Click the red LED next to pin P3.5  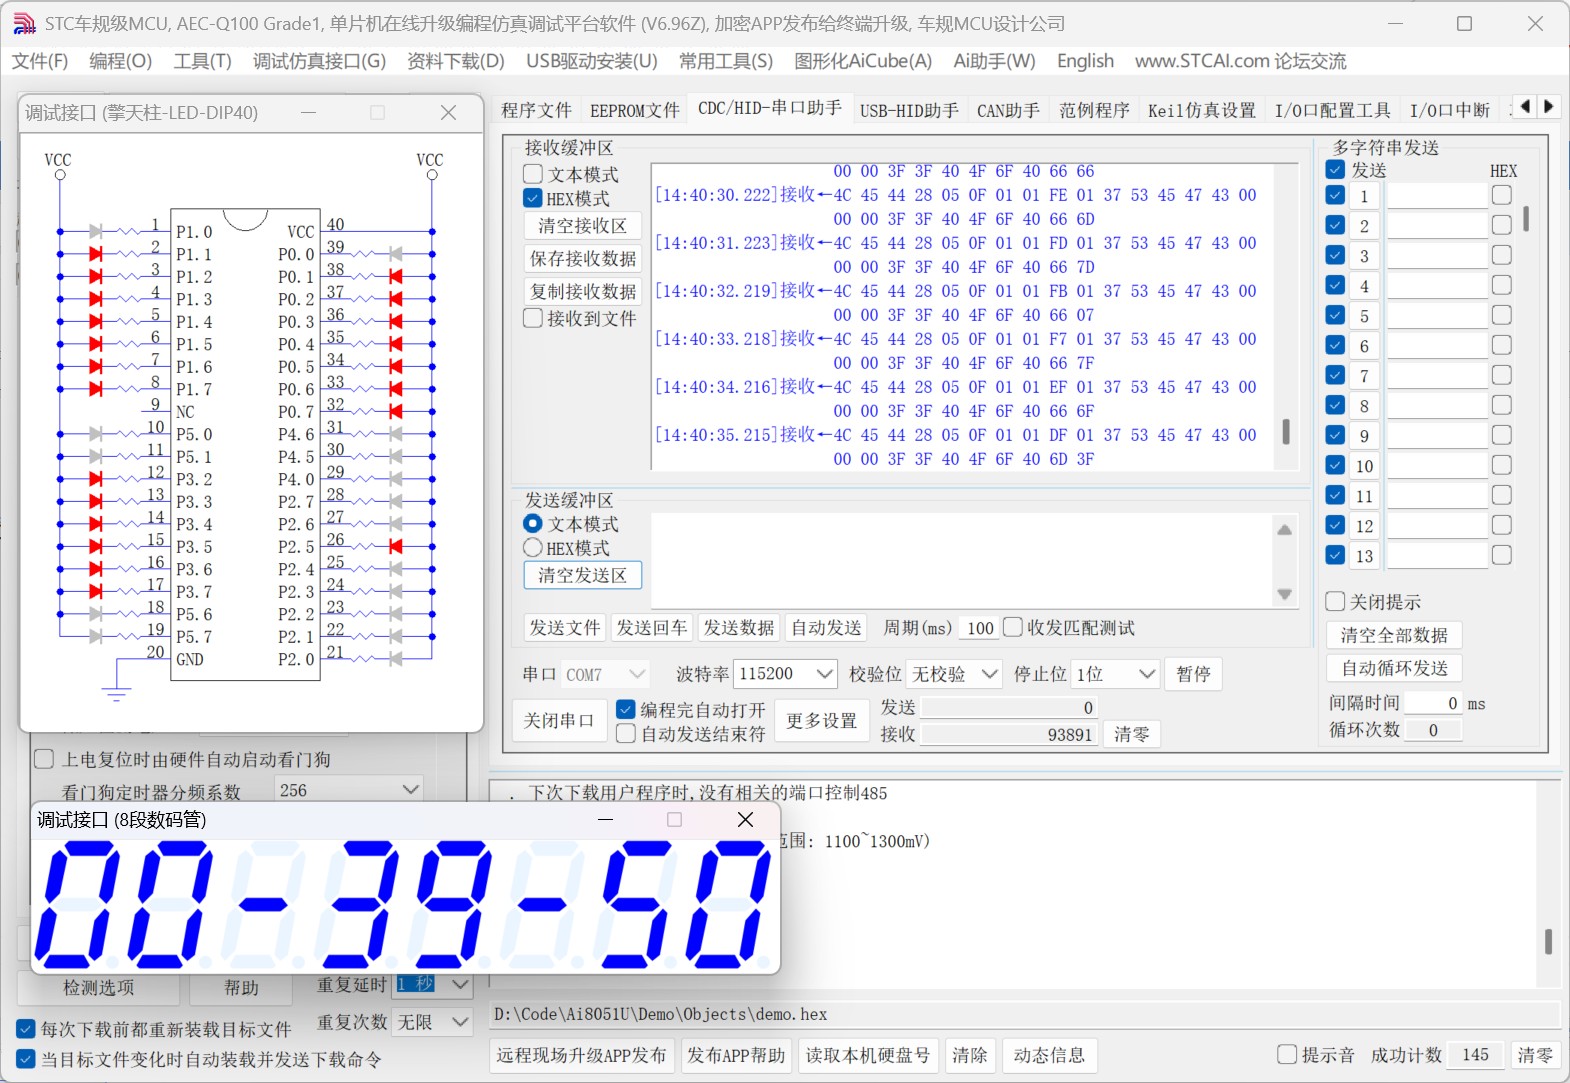(x=96, y=546)
